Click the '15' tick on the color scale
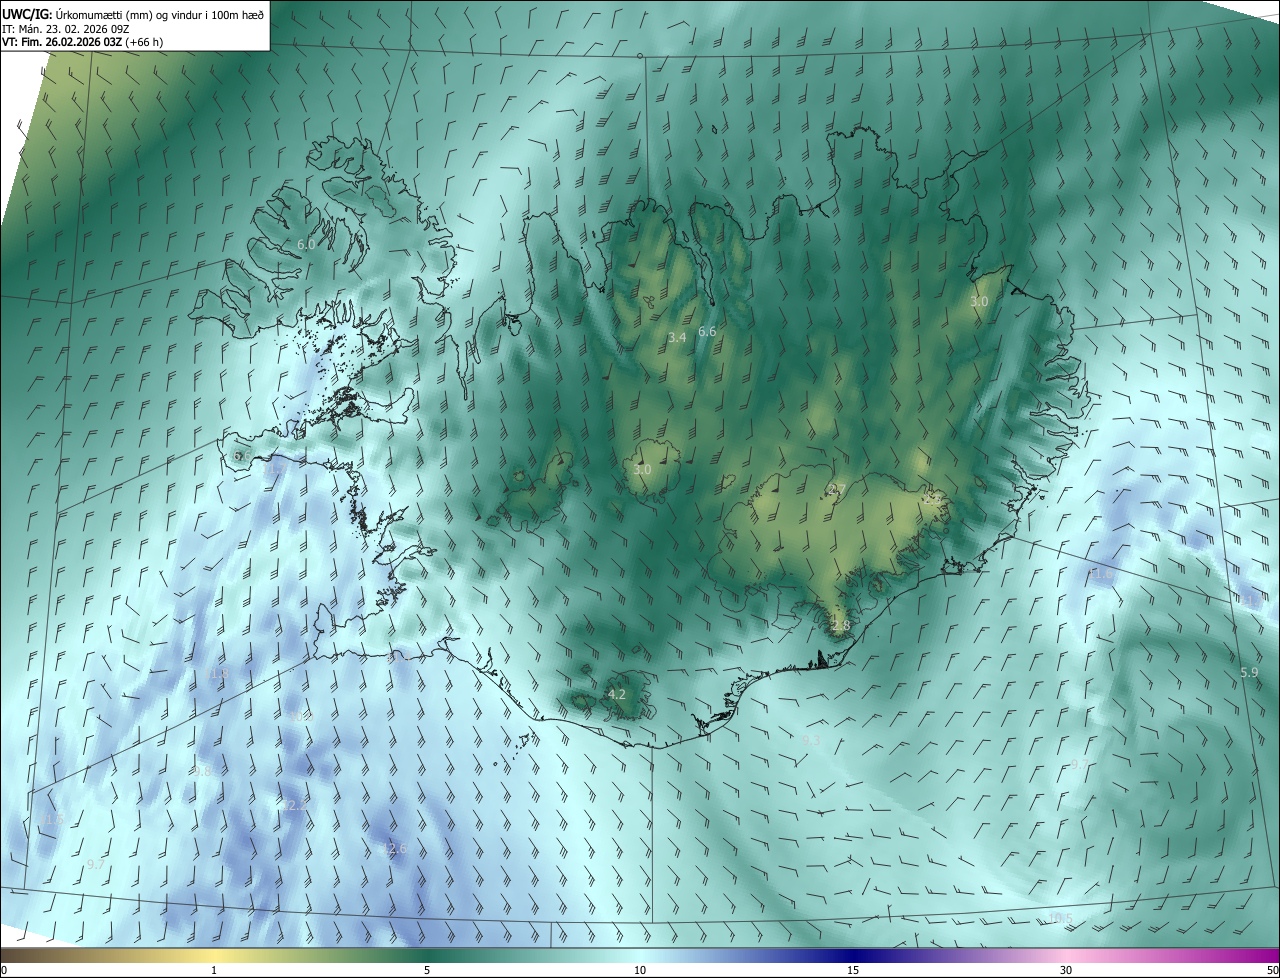This screenshot has width=1280, height=978. pos(853,970)
